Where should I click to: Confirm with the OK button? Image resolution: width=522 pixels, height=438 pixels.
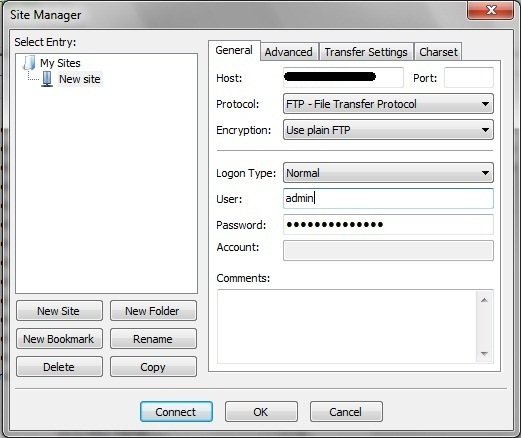[x=261, y=412]
